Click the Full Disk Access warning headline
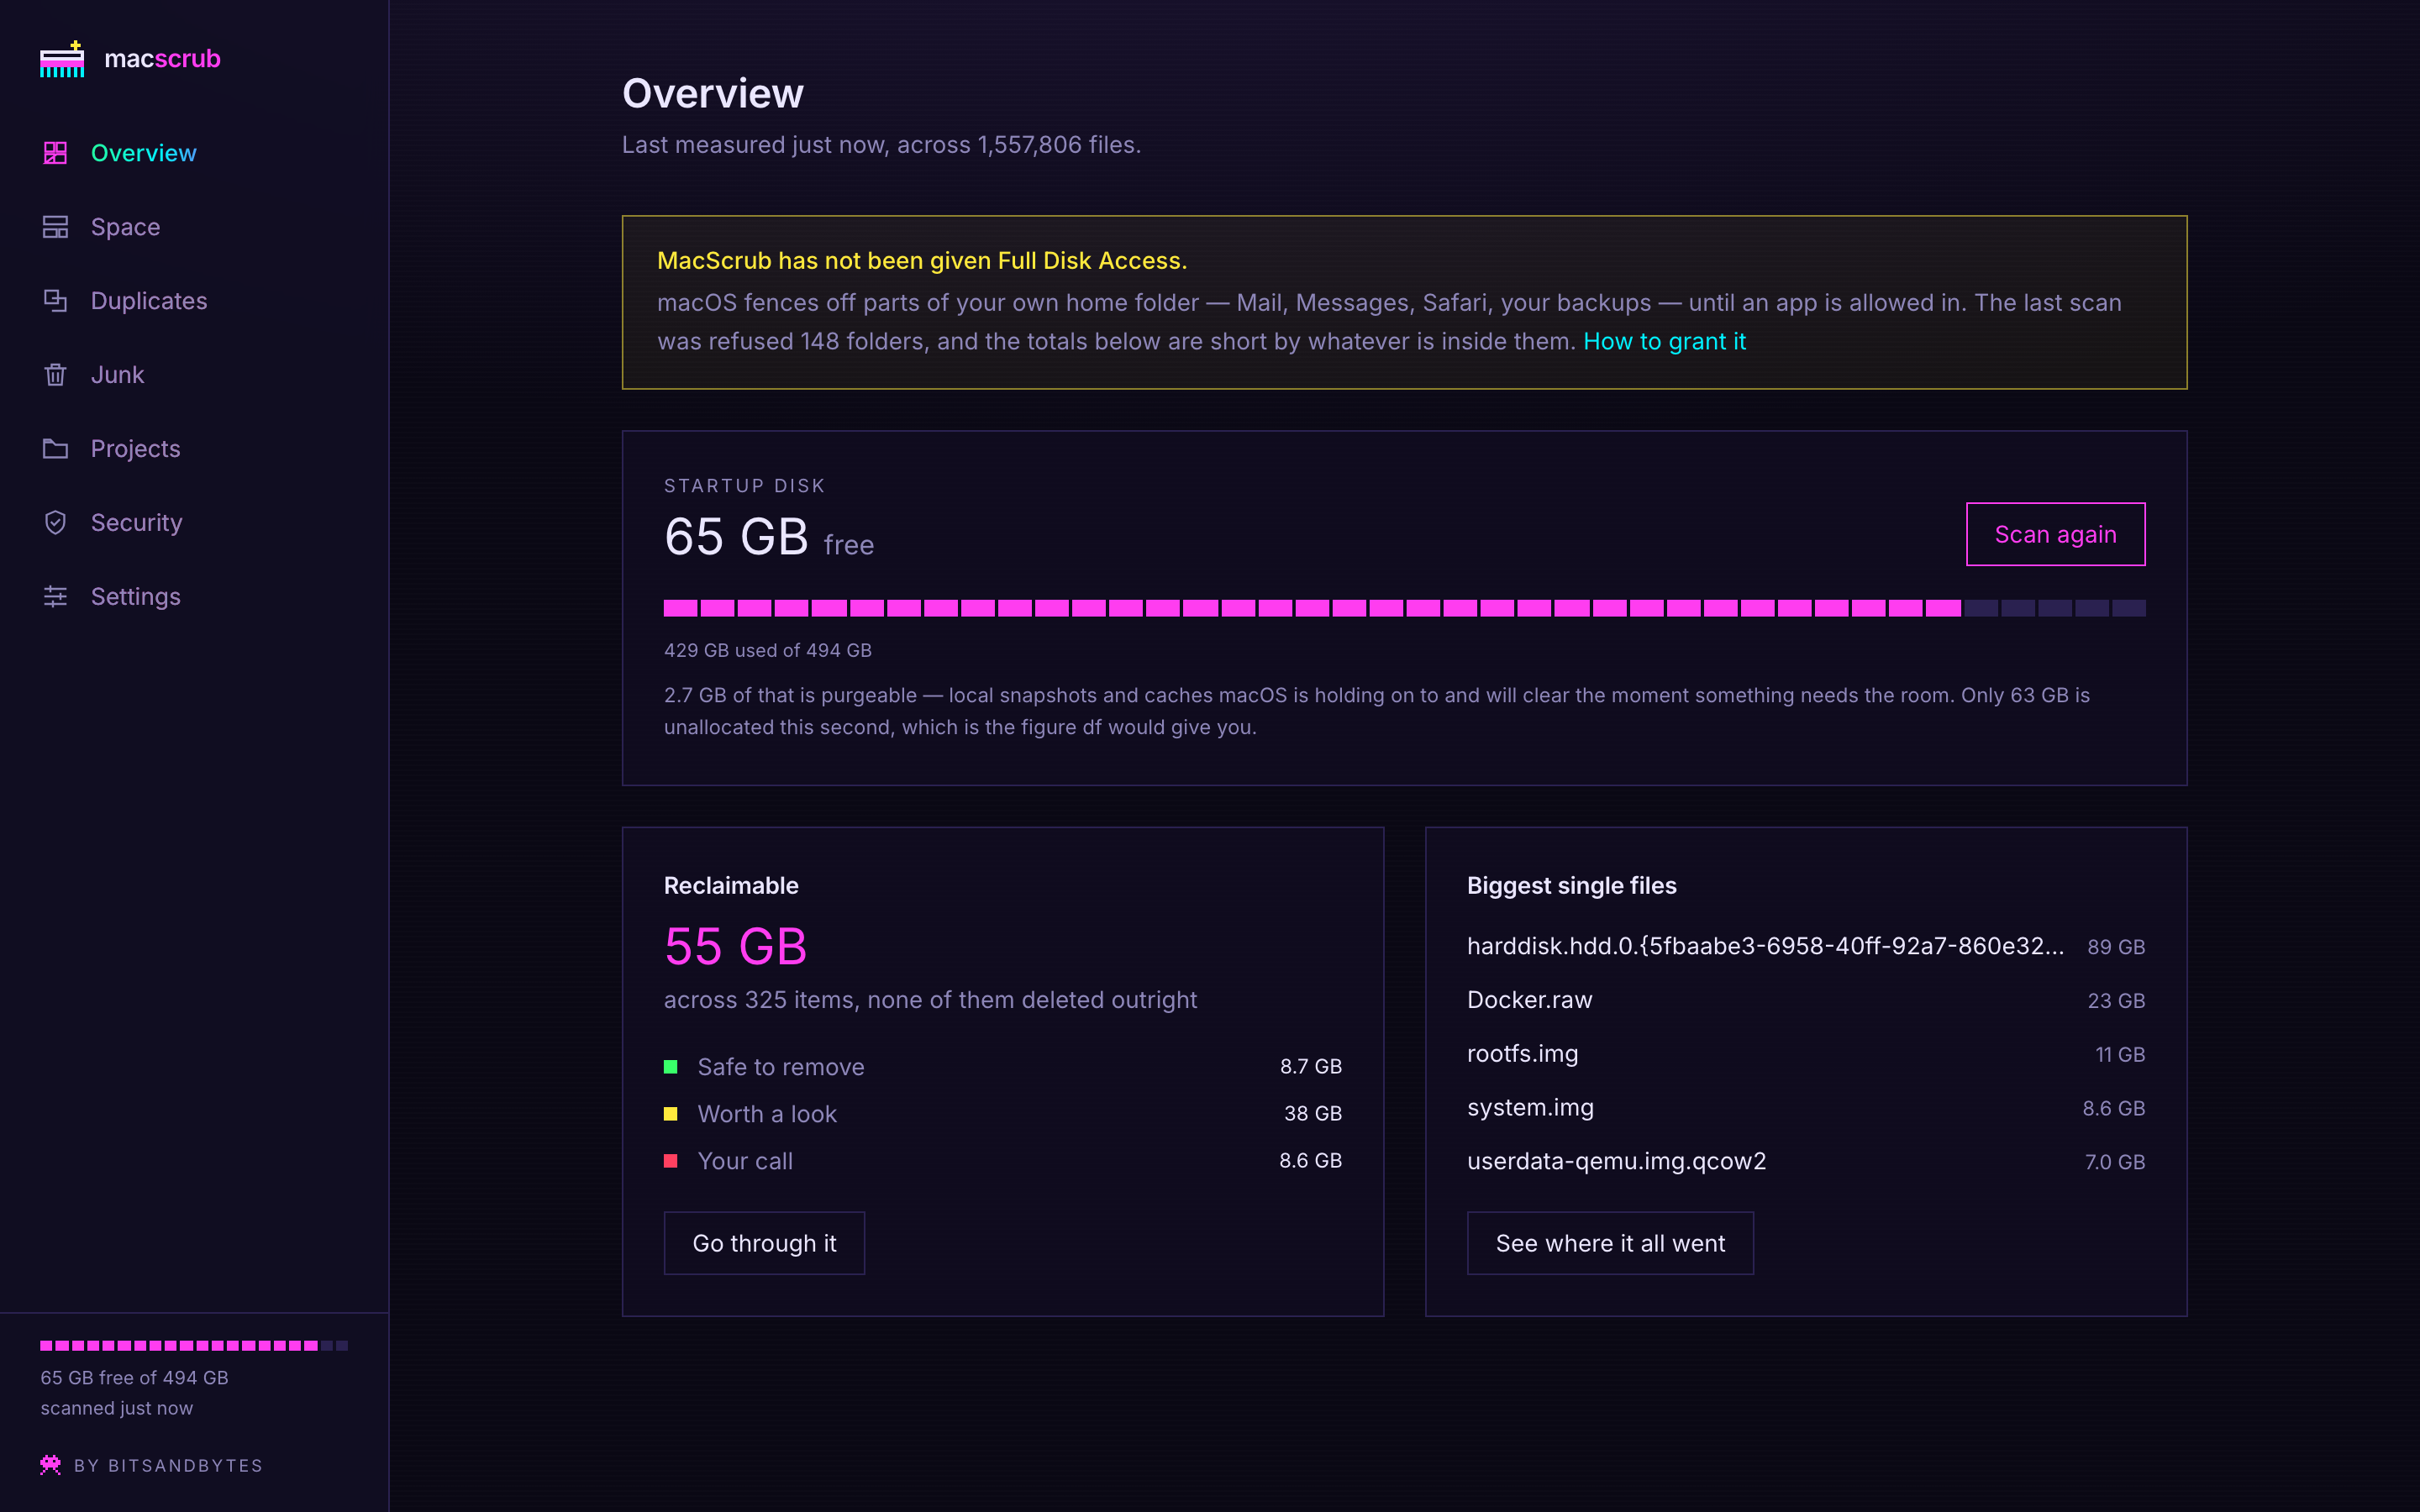Screen dimensions: 2420x1512 pos(922,261)
